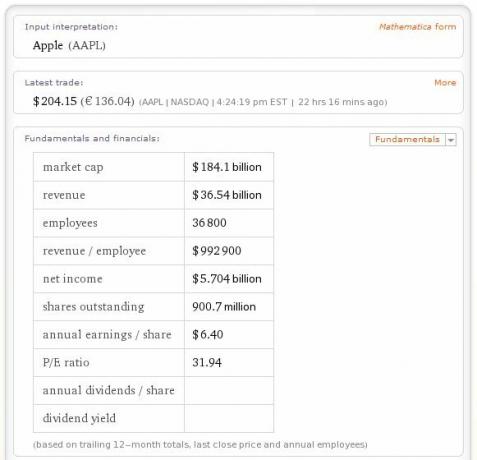The height and width of the screenshot is (460, 477).
Task: Click the 'employees' row label
Action: [x=70, y=223]
